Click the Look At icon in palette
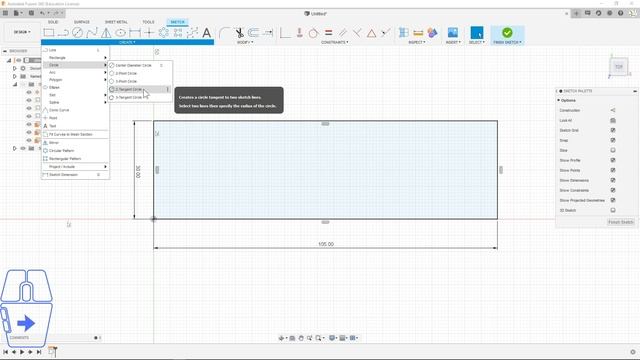Image resolution: width=640 pixels, height=360 pixels. click(613, 120)
